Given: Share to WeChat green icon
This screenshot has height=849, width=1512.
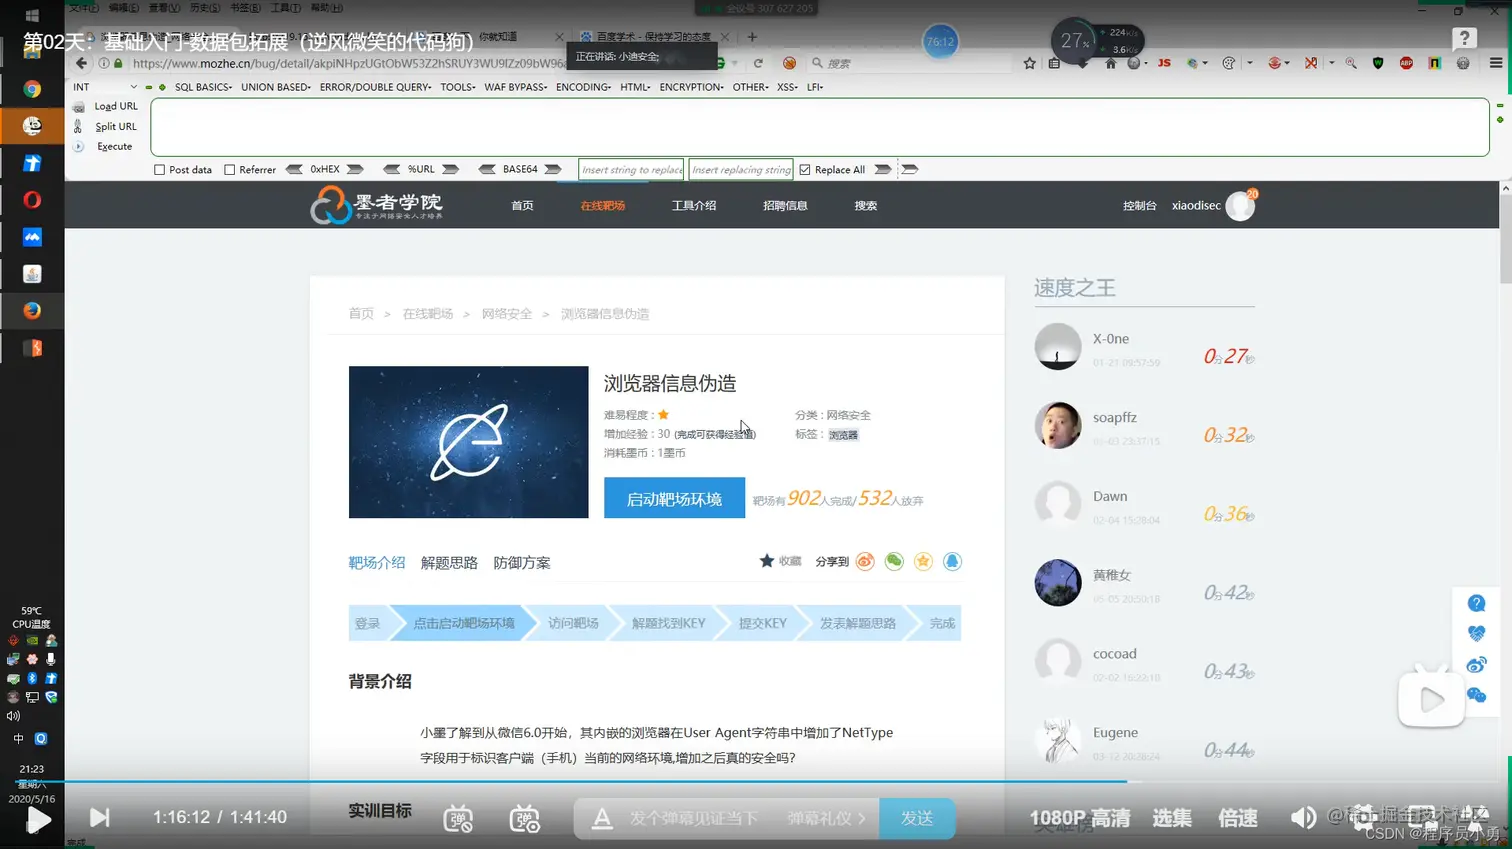Looking at the screenshot, I should pos(894,562).
